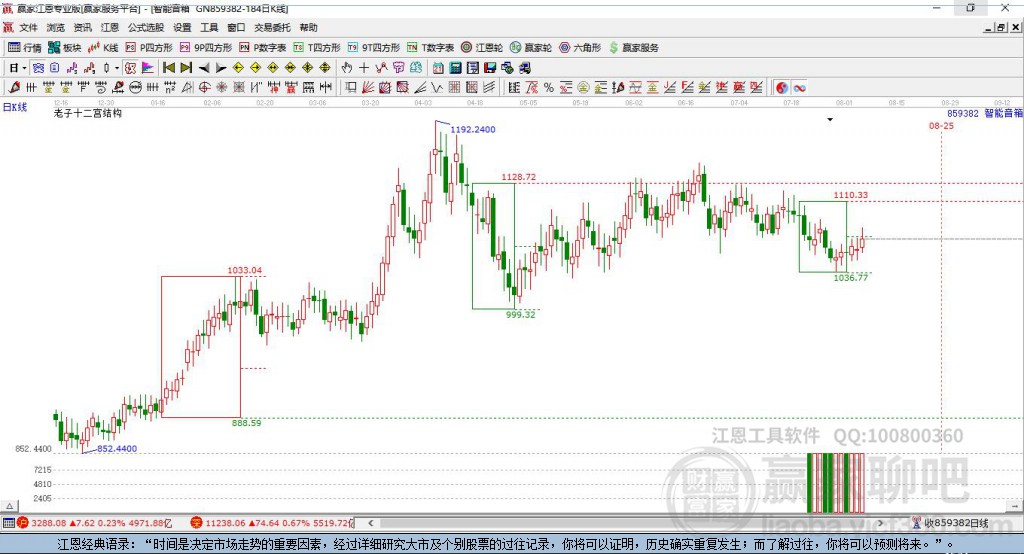Toggle the red-blue yin-yang icon
The width and height of the screenshot is (1024, 554).
(782, 88)
